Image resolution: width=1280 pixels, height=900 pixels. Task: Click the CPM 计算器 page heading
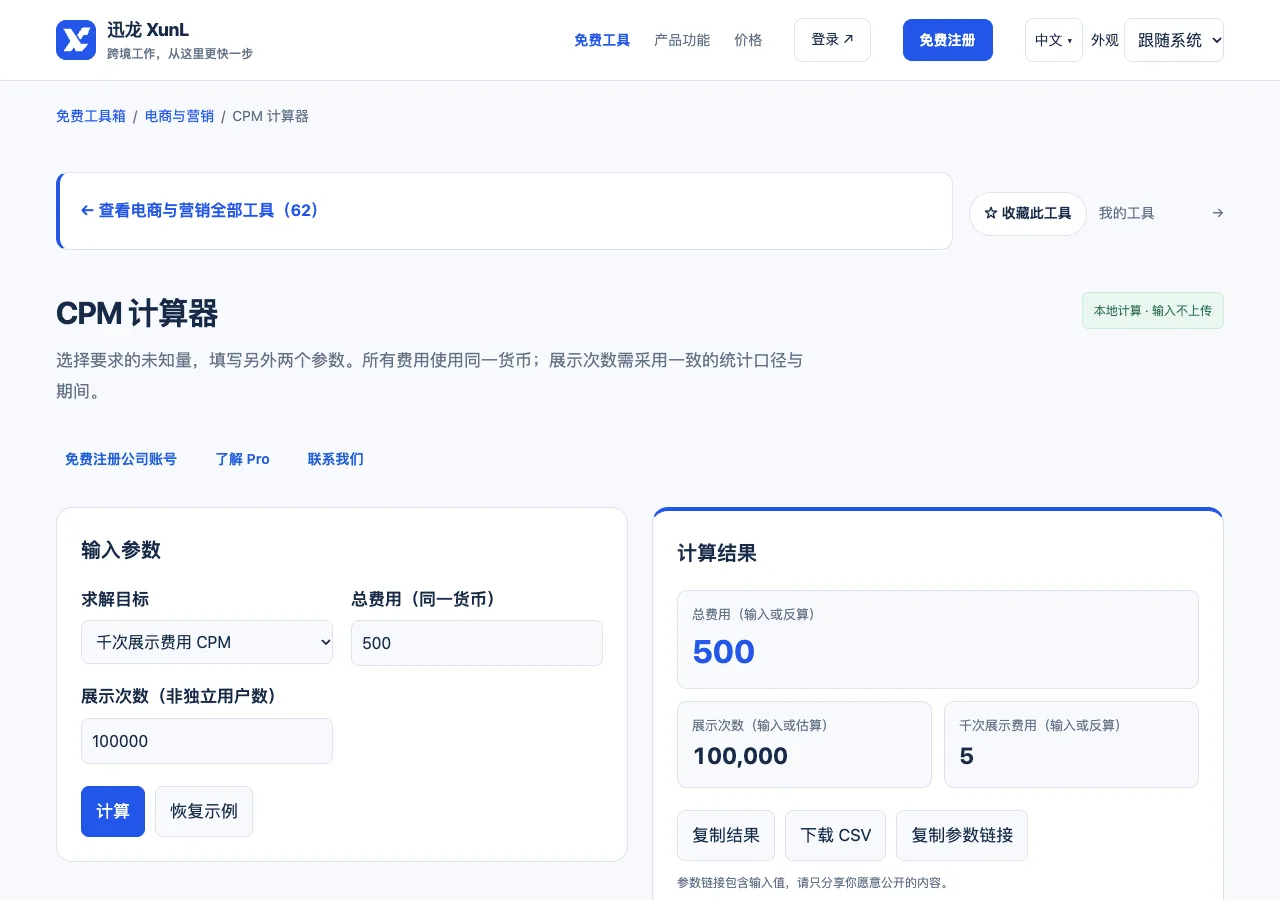(x=137, y=313)
